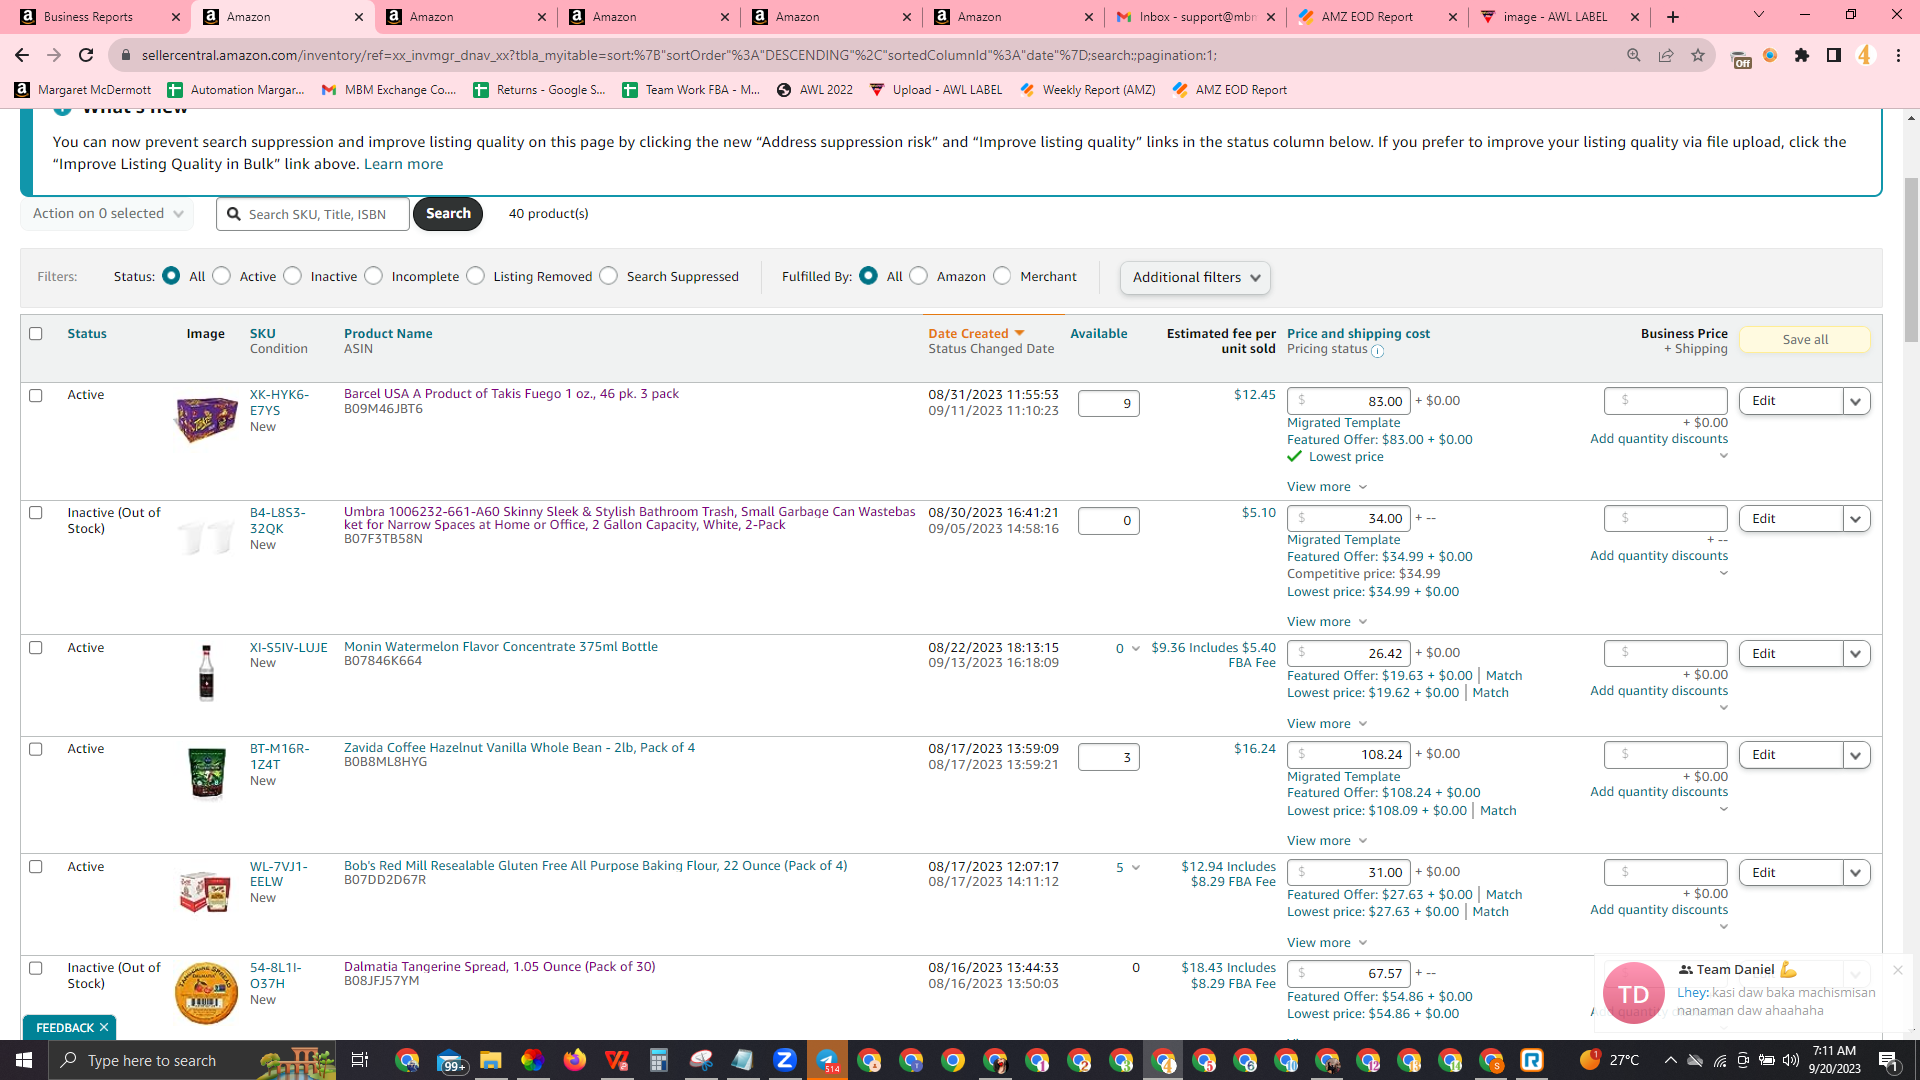1920x1080 pixels.
Task: Choose the Search Suppressed status radio
Action: pyautogui.click(x=609, y=276)
